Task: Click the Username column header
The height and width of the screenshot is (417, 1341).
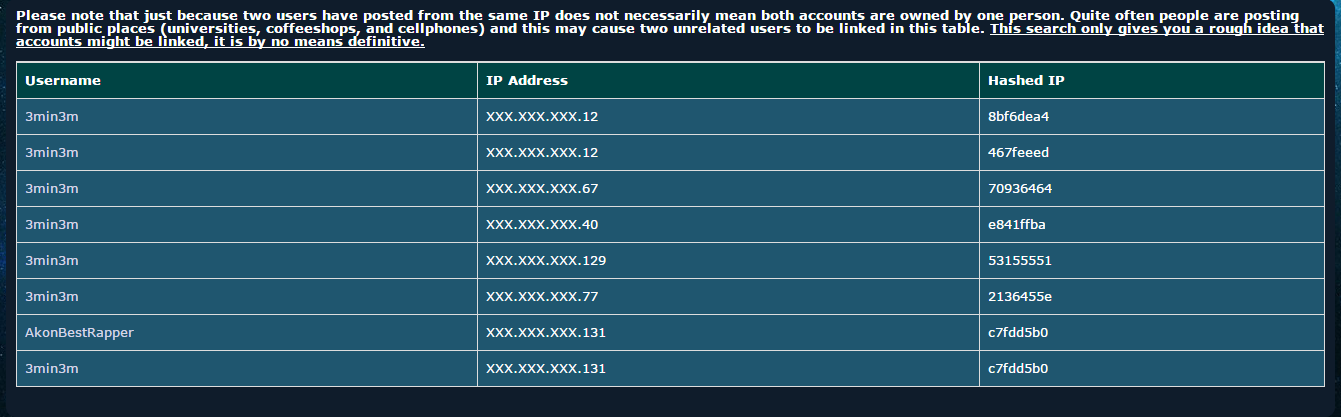Action: 63,80
